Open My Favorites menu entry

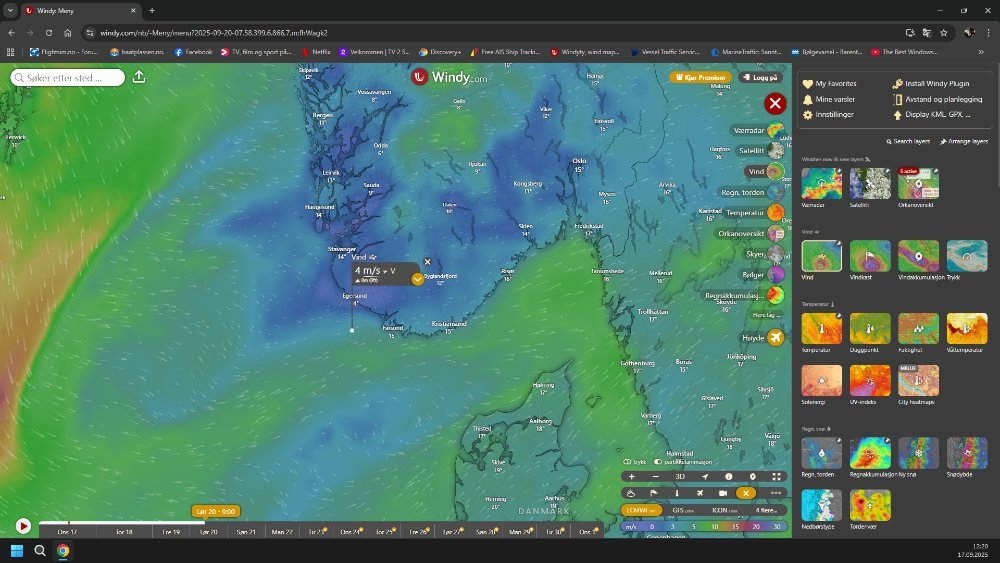[x=835, y=84]
